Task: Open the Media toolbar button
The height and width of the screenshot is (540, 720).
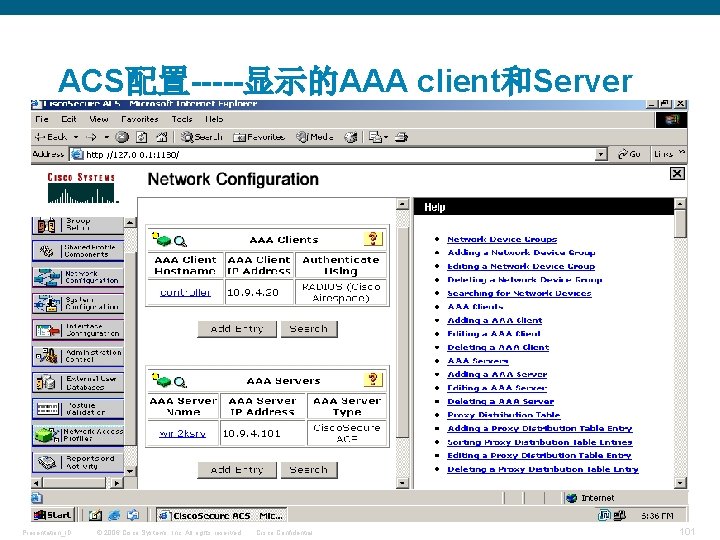Action: pos(315,137)
